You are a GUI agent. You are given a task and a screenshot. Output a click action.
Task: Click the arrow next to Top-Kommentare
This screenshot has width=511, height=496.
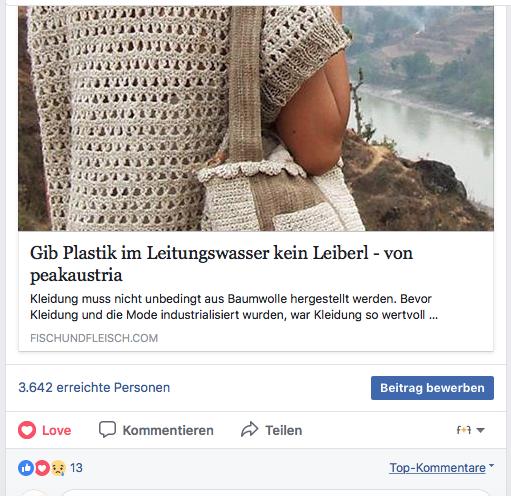pos(491,465)
